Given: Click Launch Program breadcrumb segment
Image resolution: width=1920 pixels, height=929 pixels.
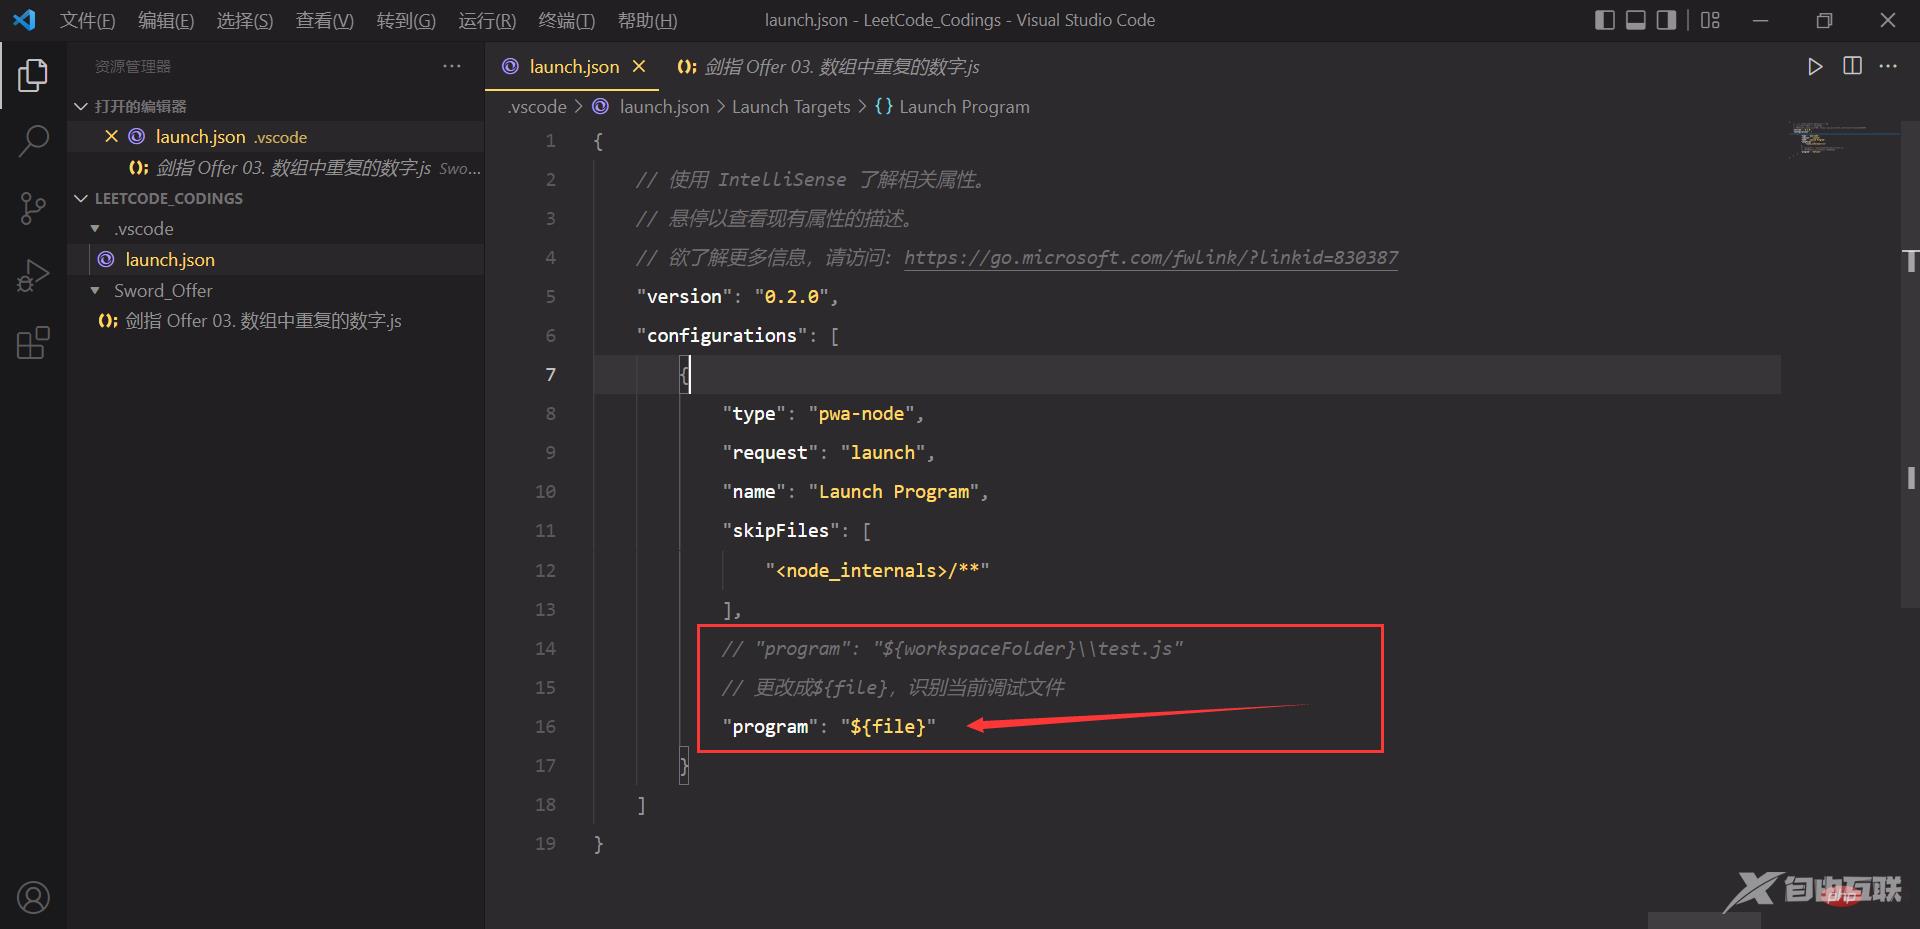Looking at the screenshot, I should point(964,106).
